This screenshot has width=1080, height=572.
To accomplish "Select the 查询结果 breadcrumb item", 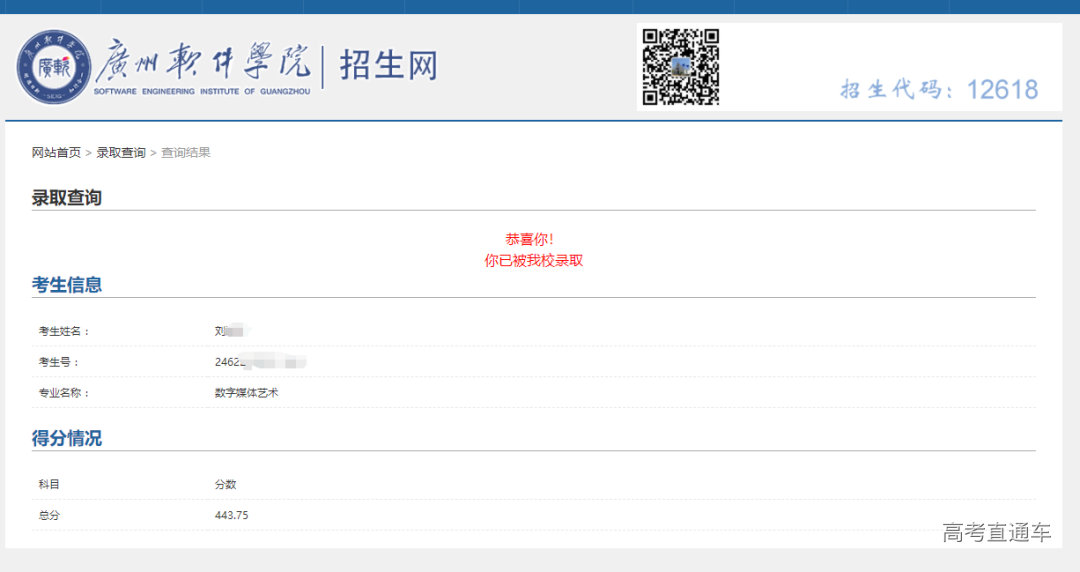I will tap(186, 153).
